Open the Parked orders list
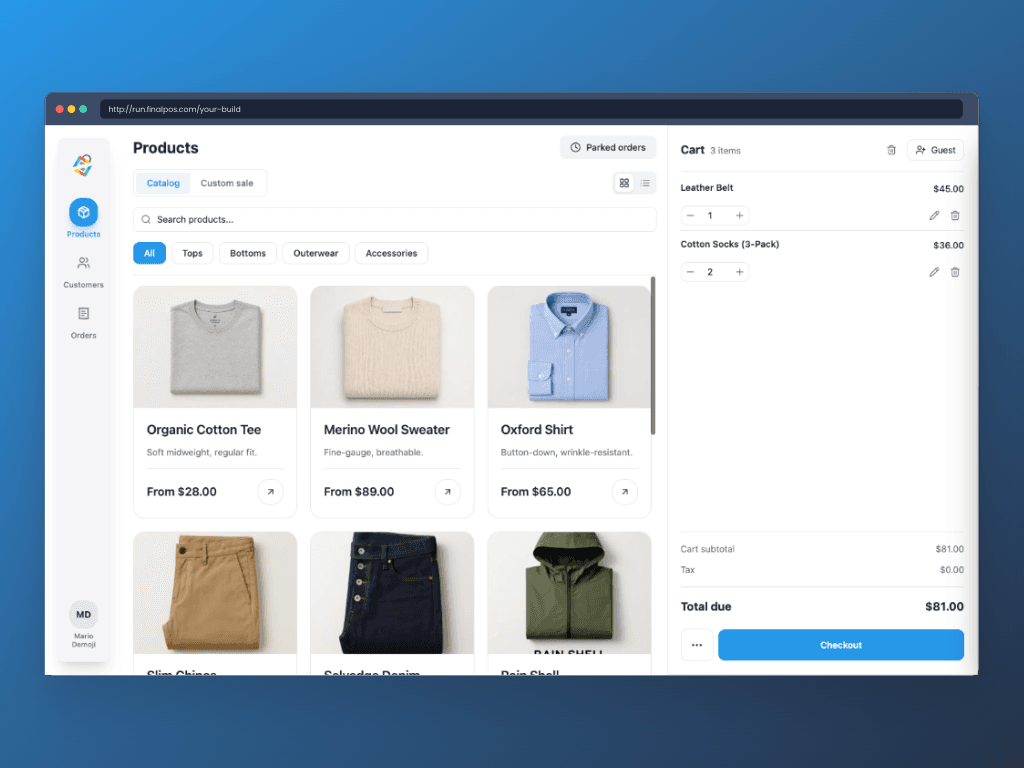Screen dimensions: 1024x768 608,148
